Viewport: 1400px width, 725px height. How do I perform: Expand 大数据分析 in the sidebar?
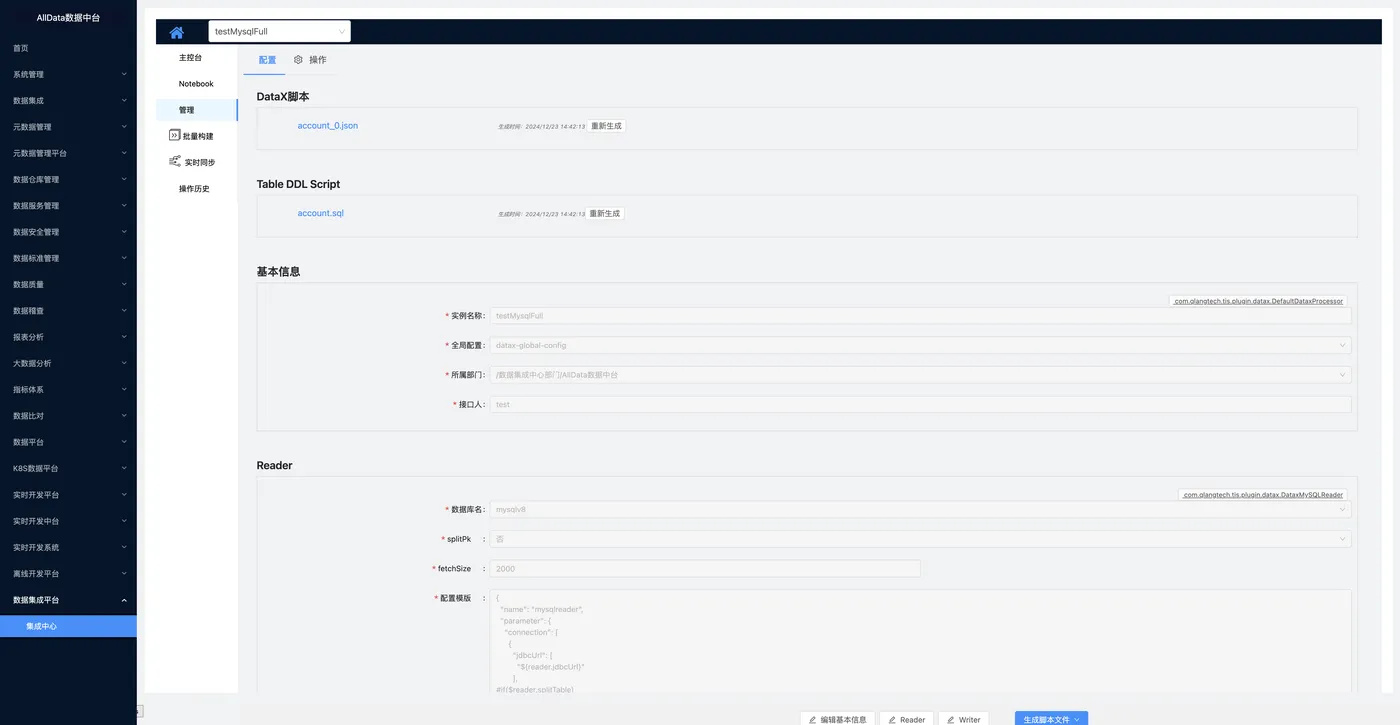[68, 363]
